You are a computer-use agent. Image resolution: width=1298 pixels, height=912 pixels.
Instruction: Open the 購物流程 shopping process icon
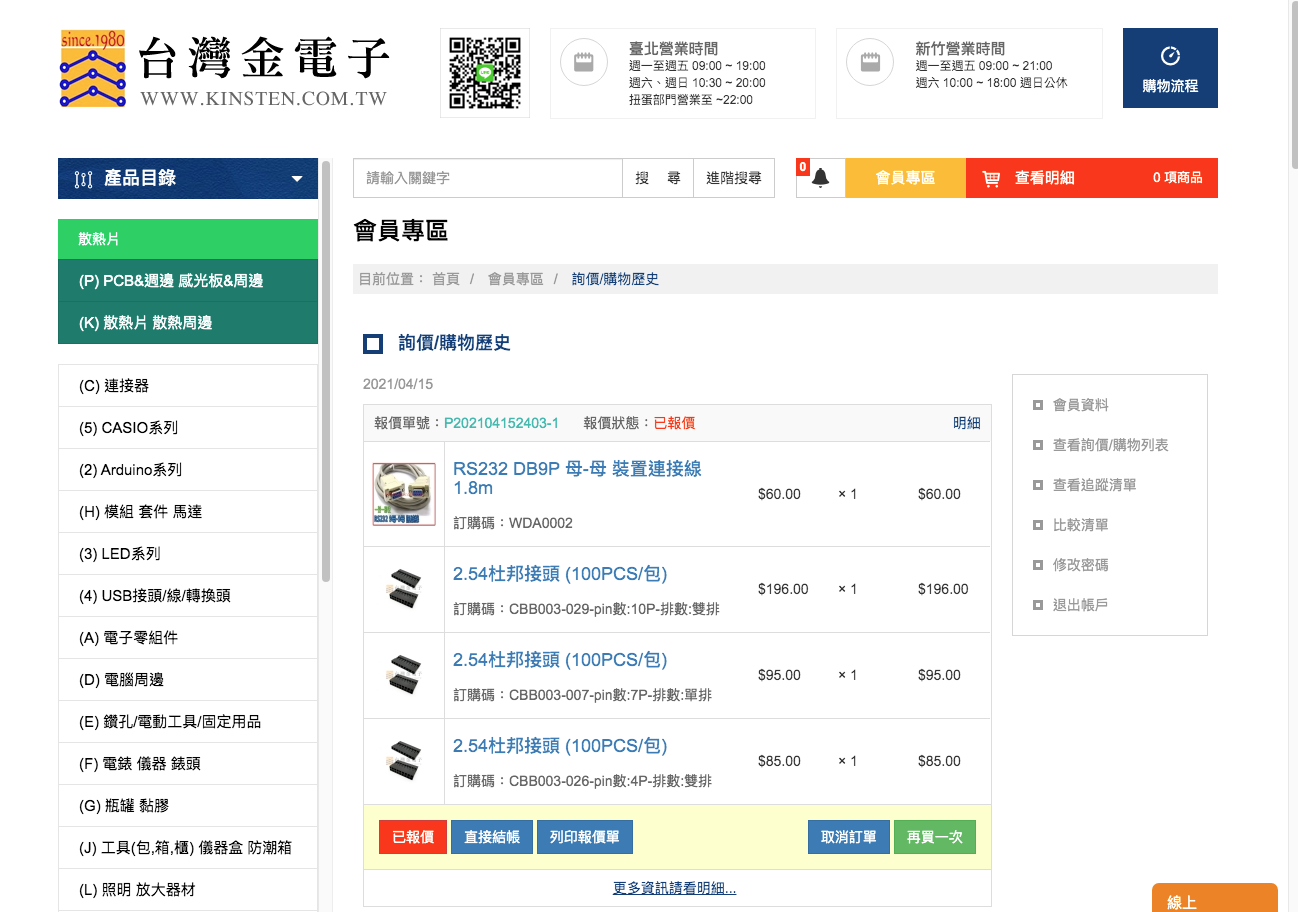coord(1170,57)
